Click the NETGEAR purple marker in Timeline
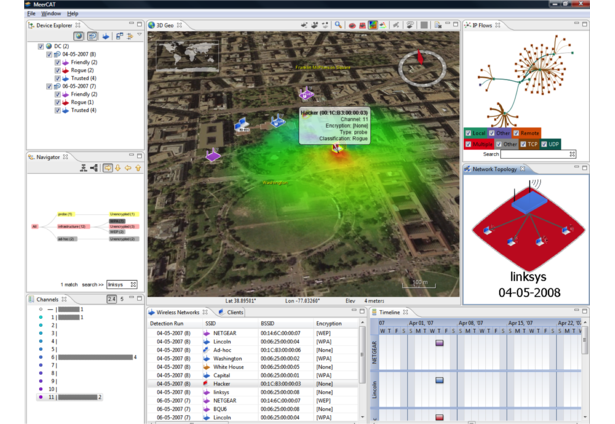Image resolution: width=615 pixels, height=424 pixels. coord(439,343)
